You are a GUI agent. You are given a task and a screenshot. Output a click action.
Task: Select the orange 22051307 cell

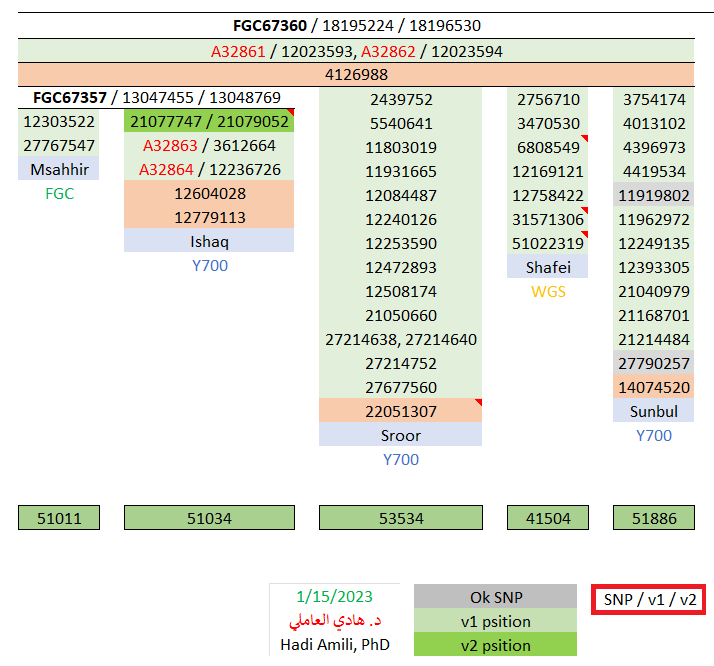[400, 411]
